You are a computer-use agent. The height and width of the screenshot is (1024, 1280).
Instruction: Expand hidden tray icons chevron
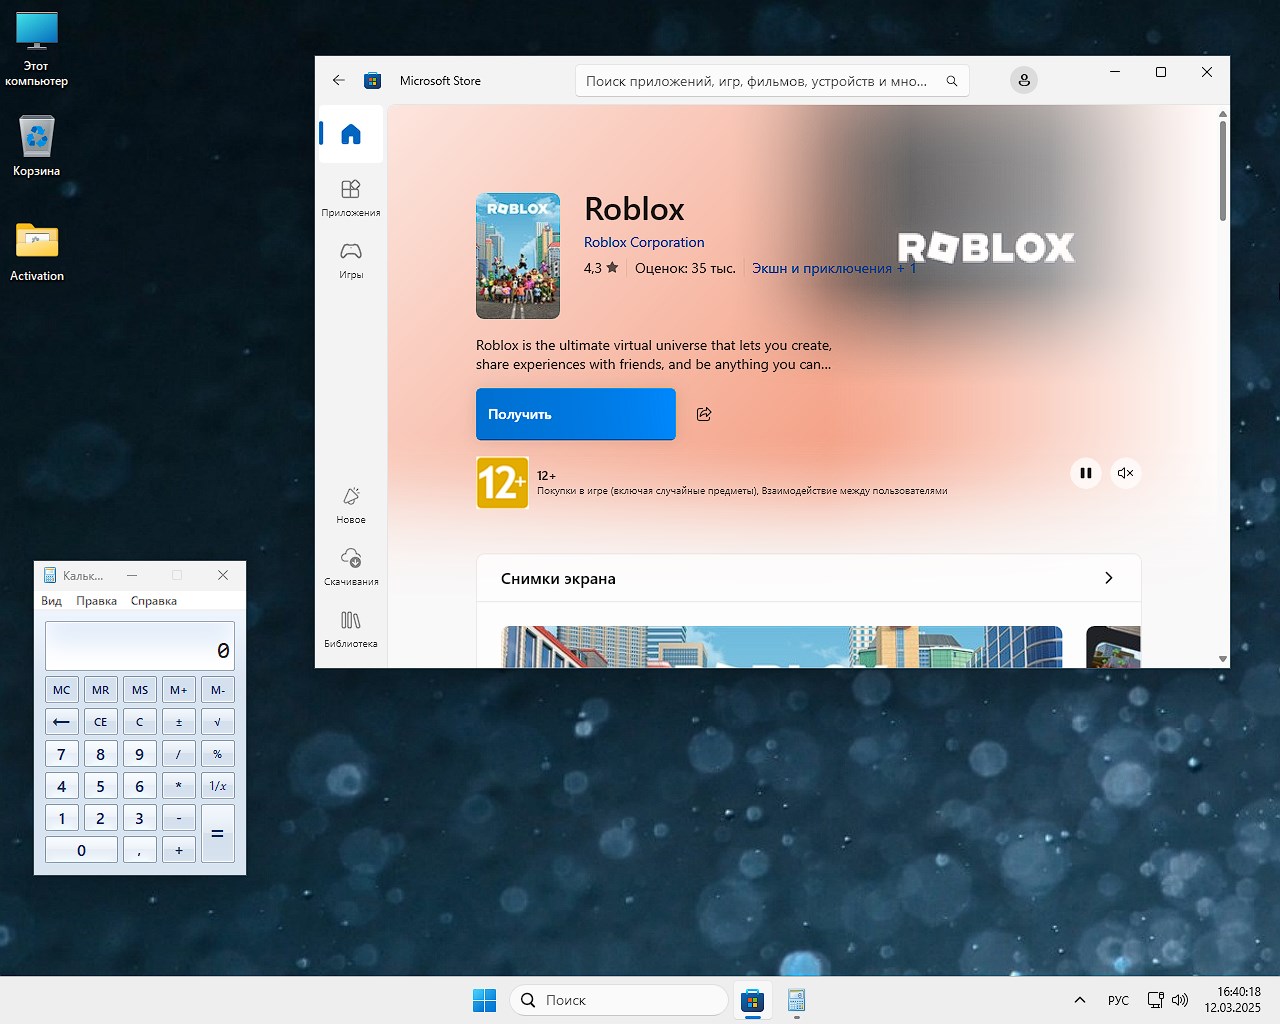(1080, 1000)
